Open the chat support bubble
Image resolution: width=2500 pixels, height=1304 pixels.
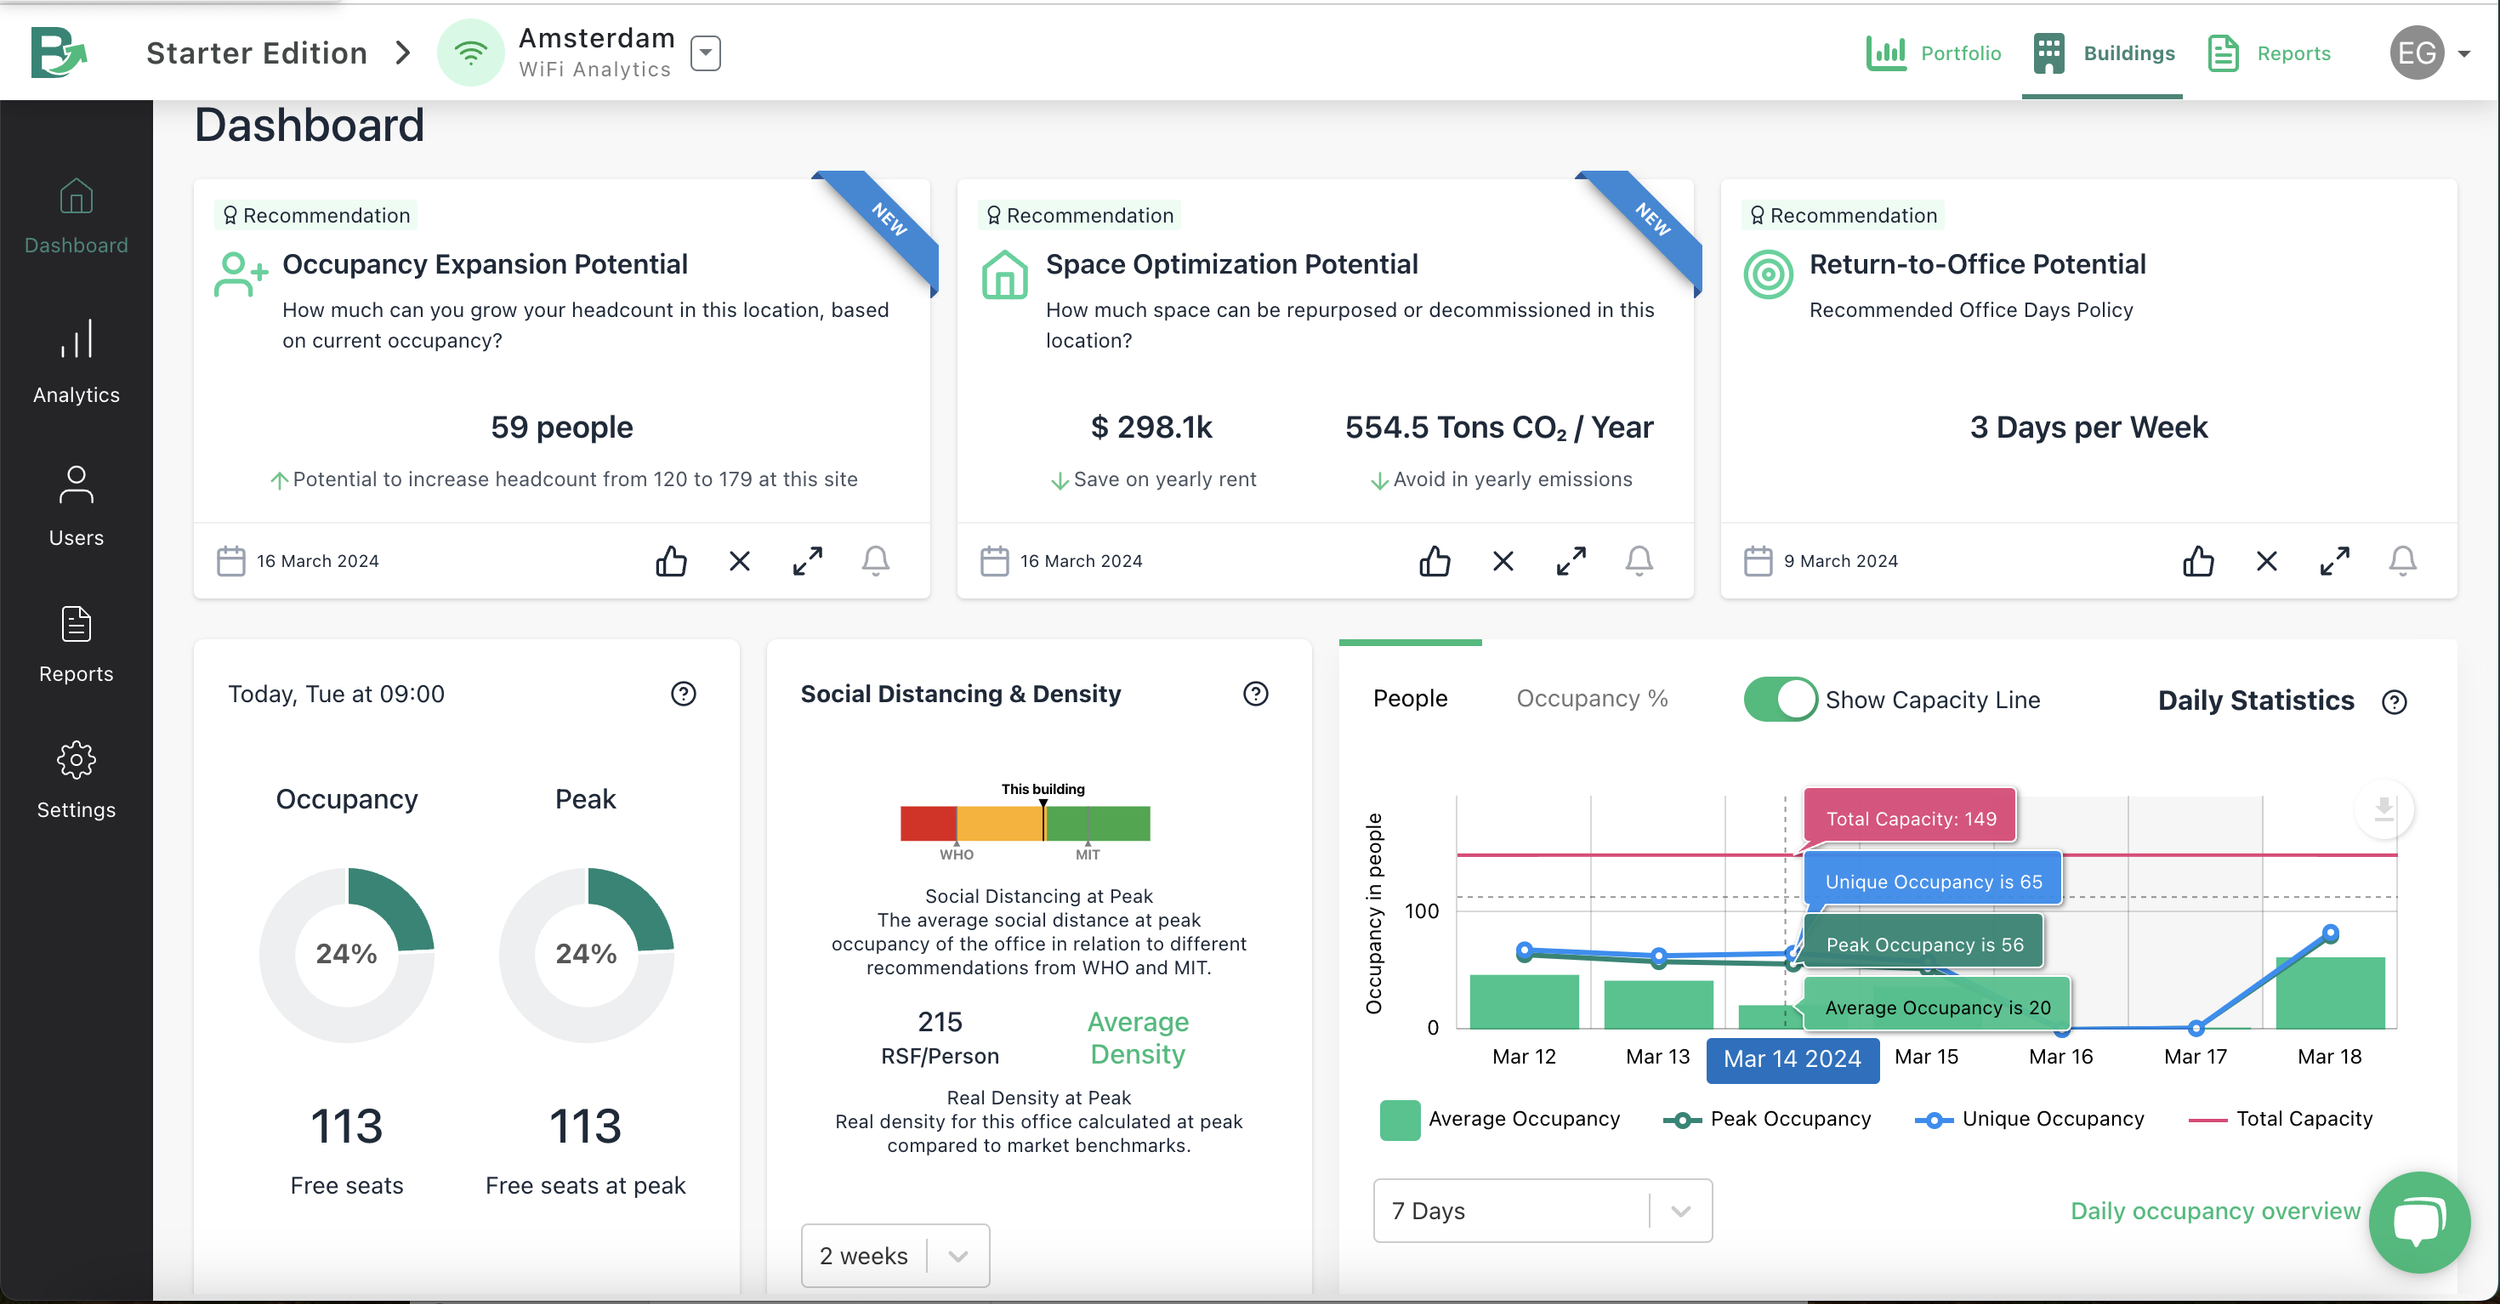[x=2419, y=1222]
